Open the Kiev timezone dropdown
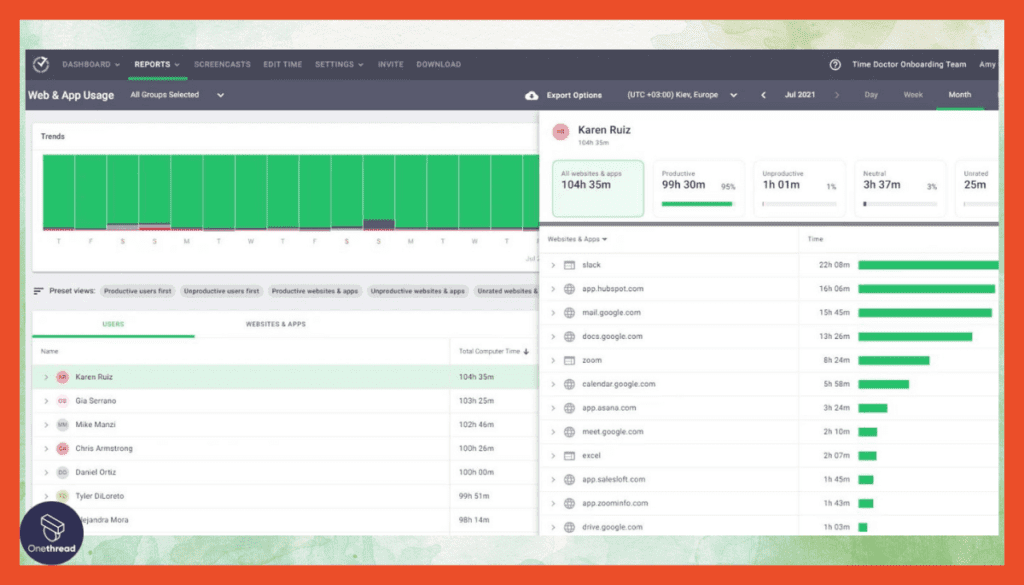The width and height of the screenshot is (1024, 585). (x=682, y=95)
